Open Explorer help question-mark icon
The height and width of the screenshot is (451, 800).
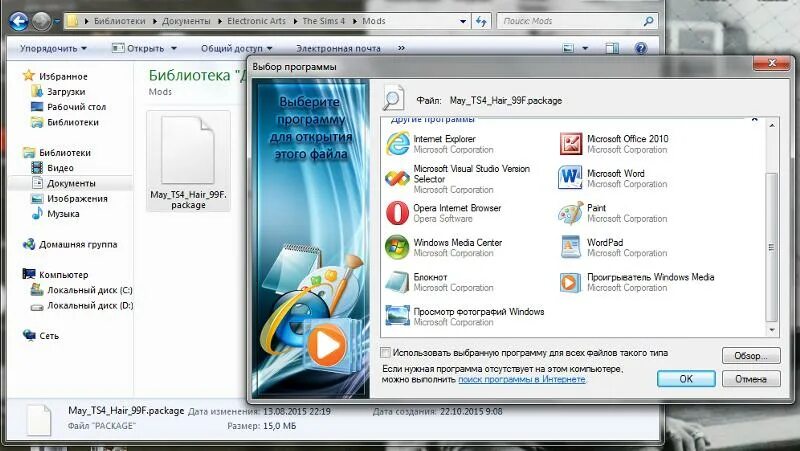641,48
